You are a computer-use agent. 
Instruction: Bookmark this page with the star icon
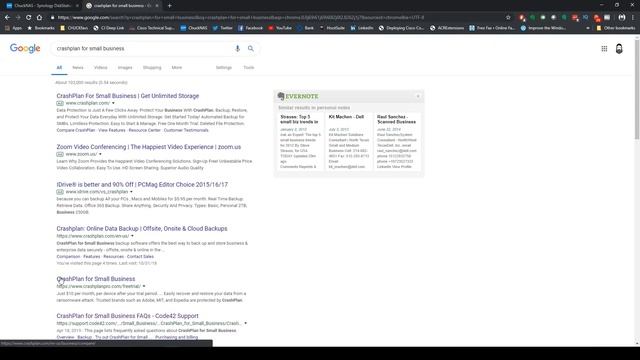coord(508,18)
